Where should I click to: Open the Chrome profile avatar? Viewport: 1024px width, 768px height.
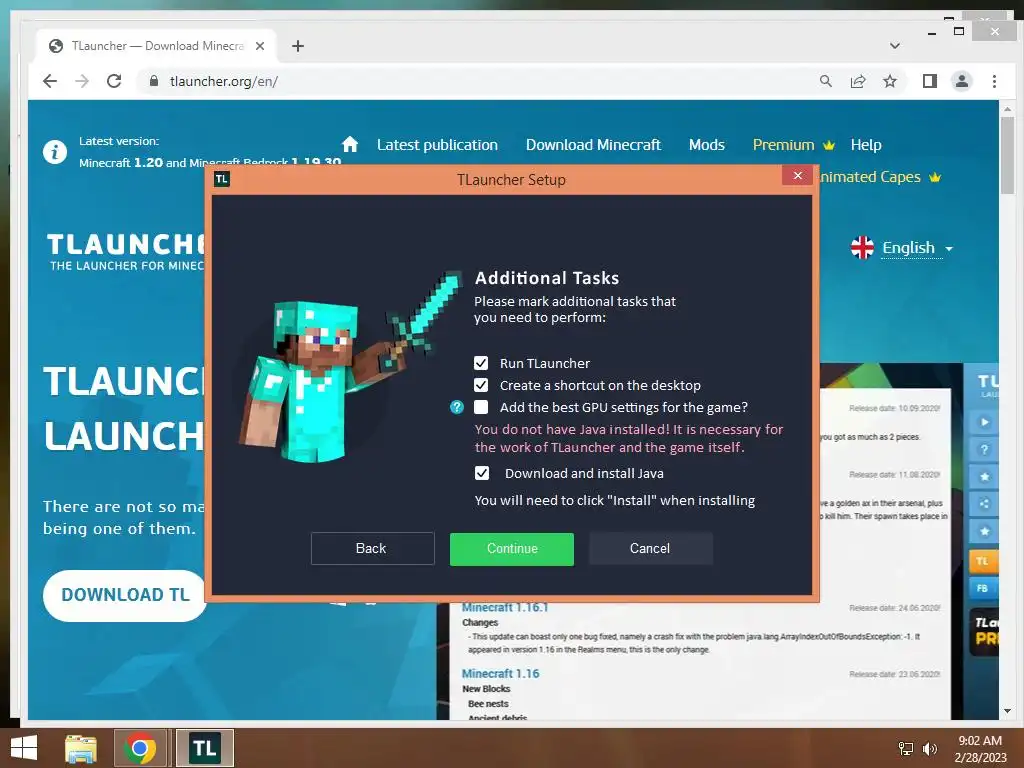[961, 81]
